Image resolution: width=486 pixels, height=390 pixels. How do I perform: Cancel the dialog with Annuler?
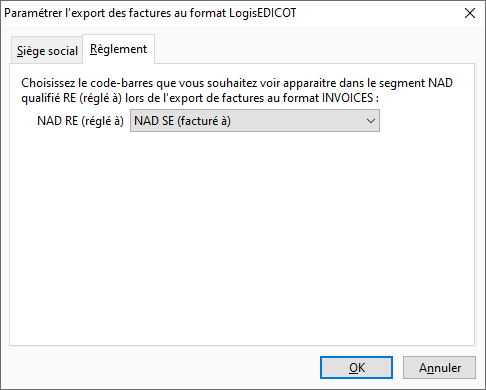coord(439,367)
